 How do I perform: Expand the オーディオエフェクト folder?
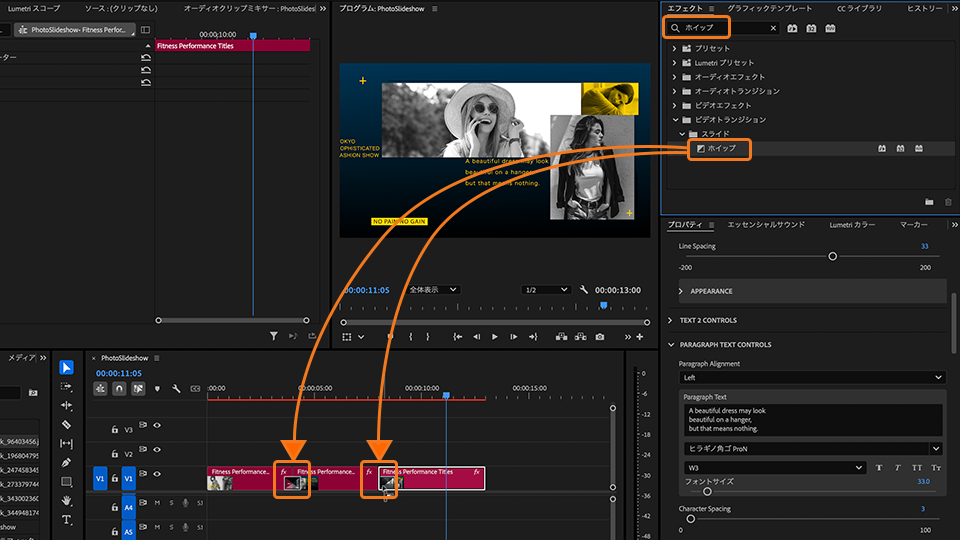tap(675, 77)
